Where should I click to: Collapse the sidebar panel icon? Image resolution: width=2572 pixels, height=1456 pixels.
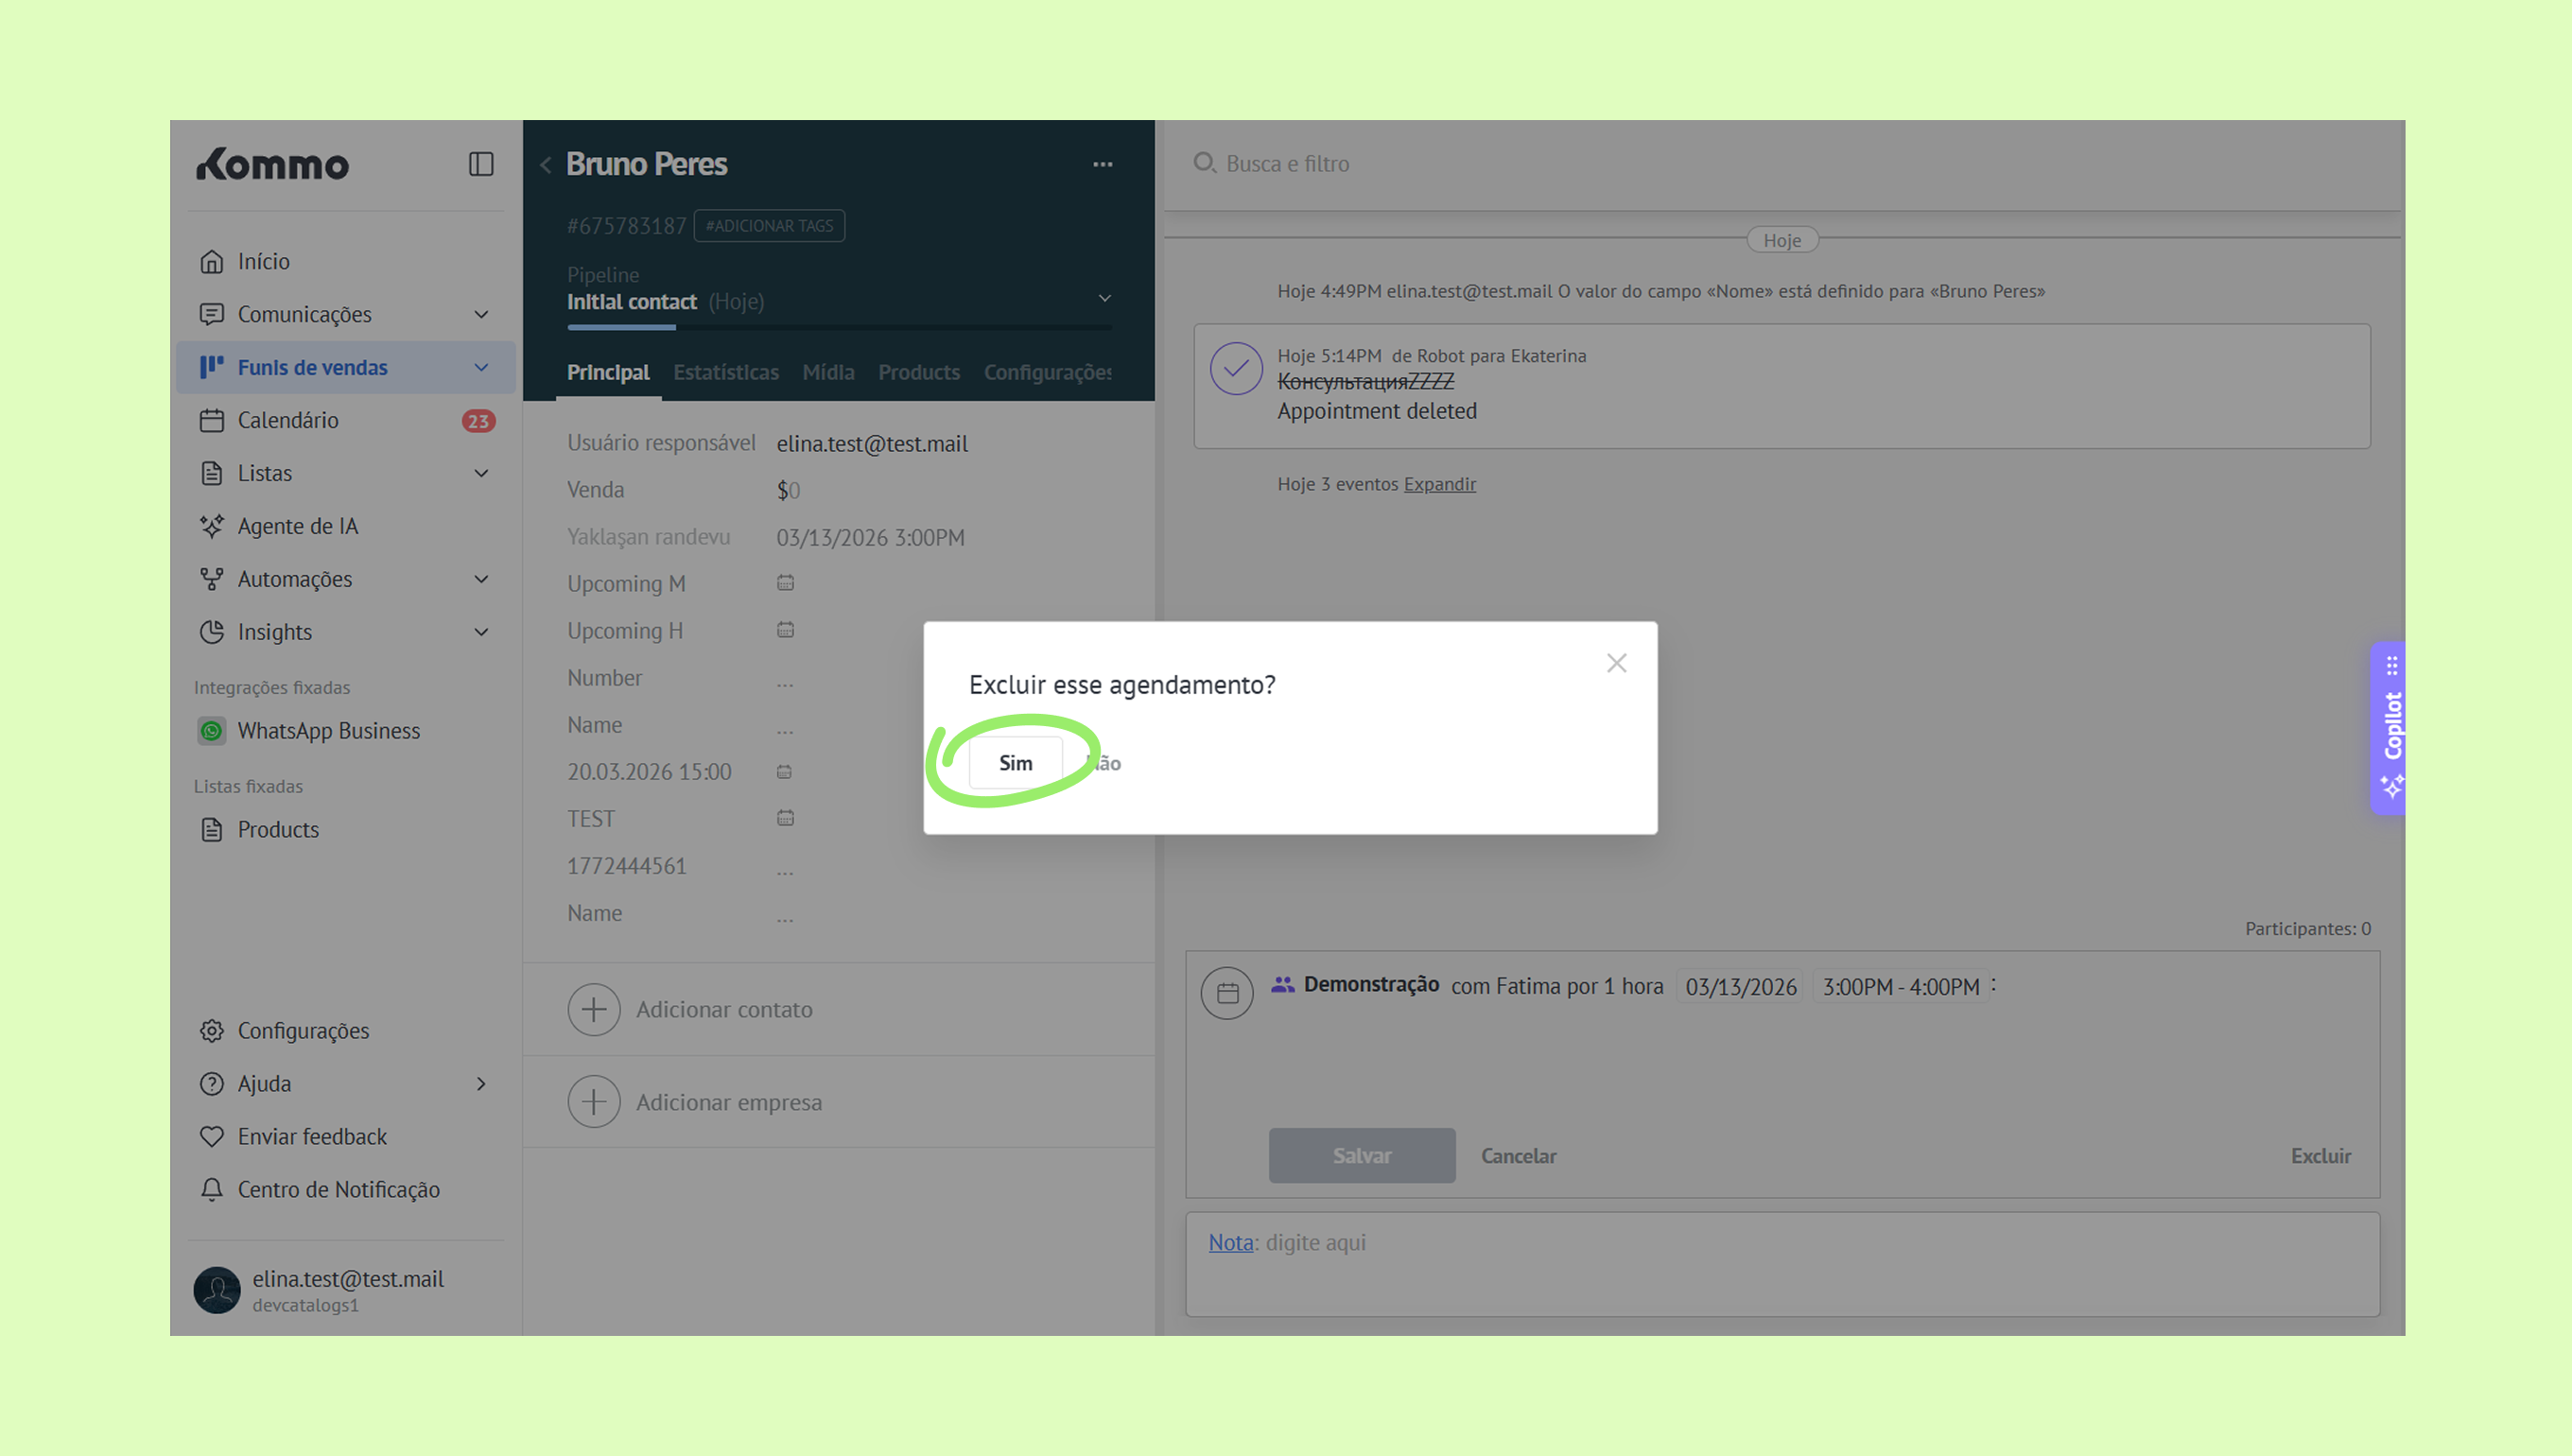(481, 164)
